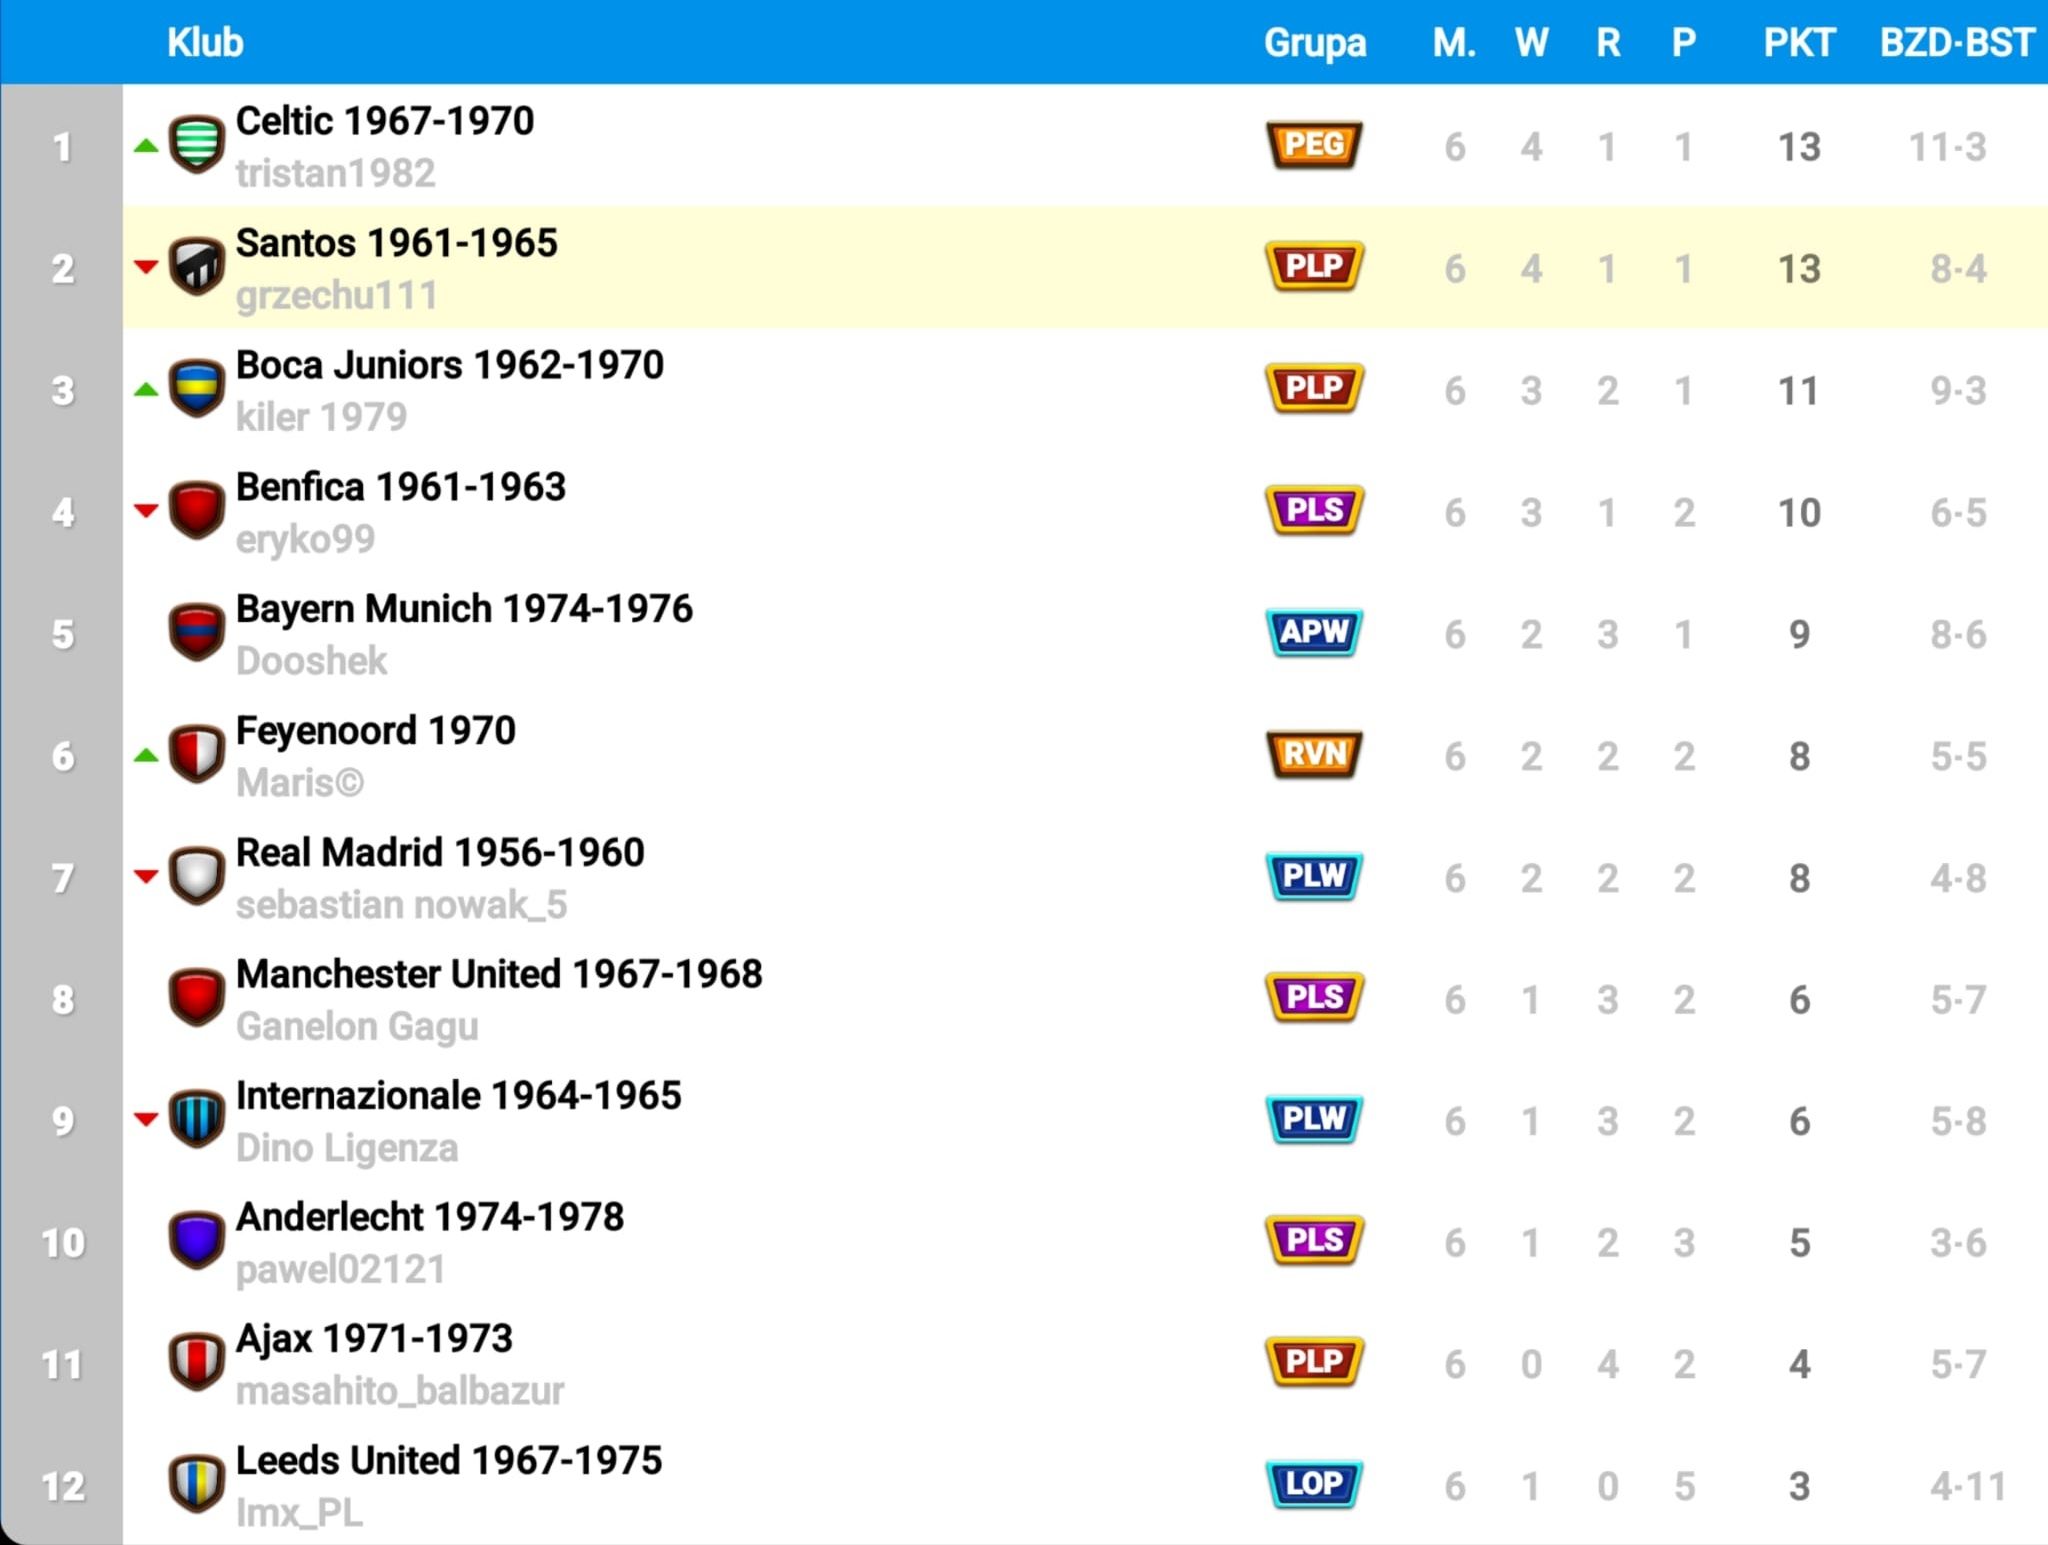Click the Leeds United yellow and blue crest
The width and height of the screenshot is (2048, 1545).
[x=196, y=1483]
